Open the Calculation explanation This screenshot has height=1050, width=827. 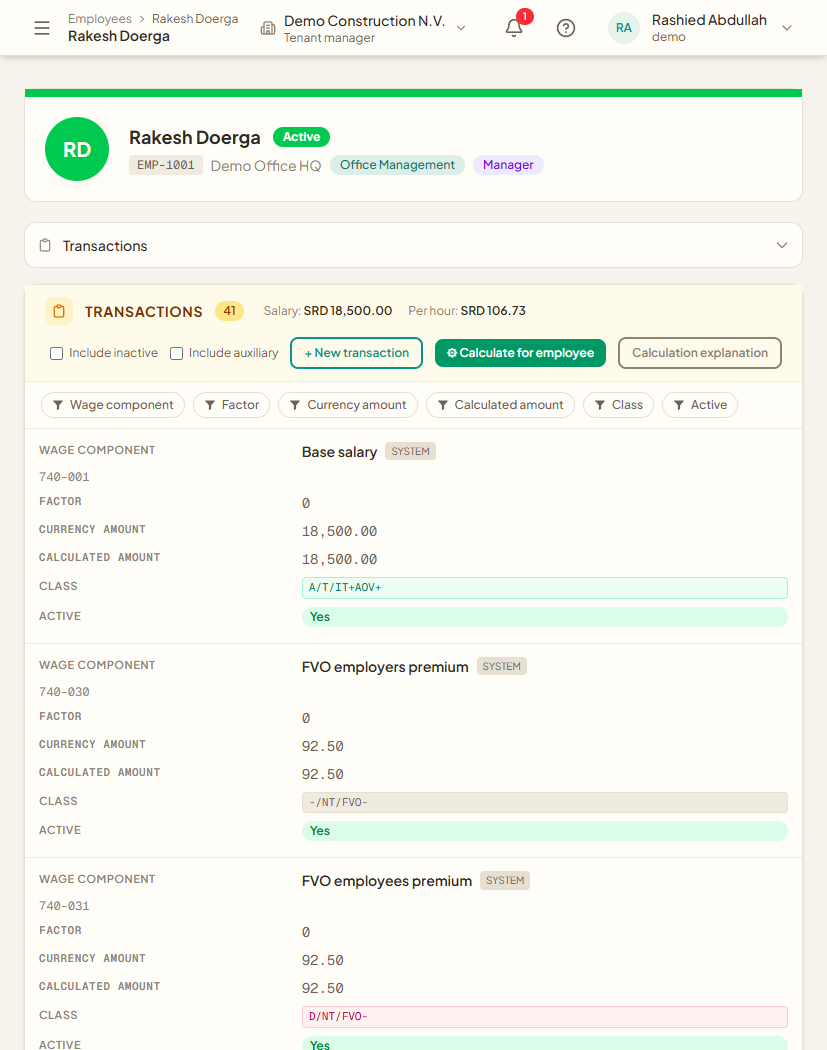click(x=700, y=353)
